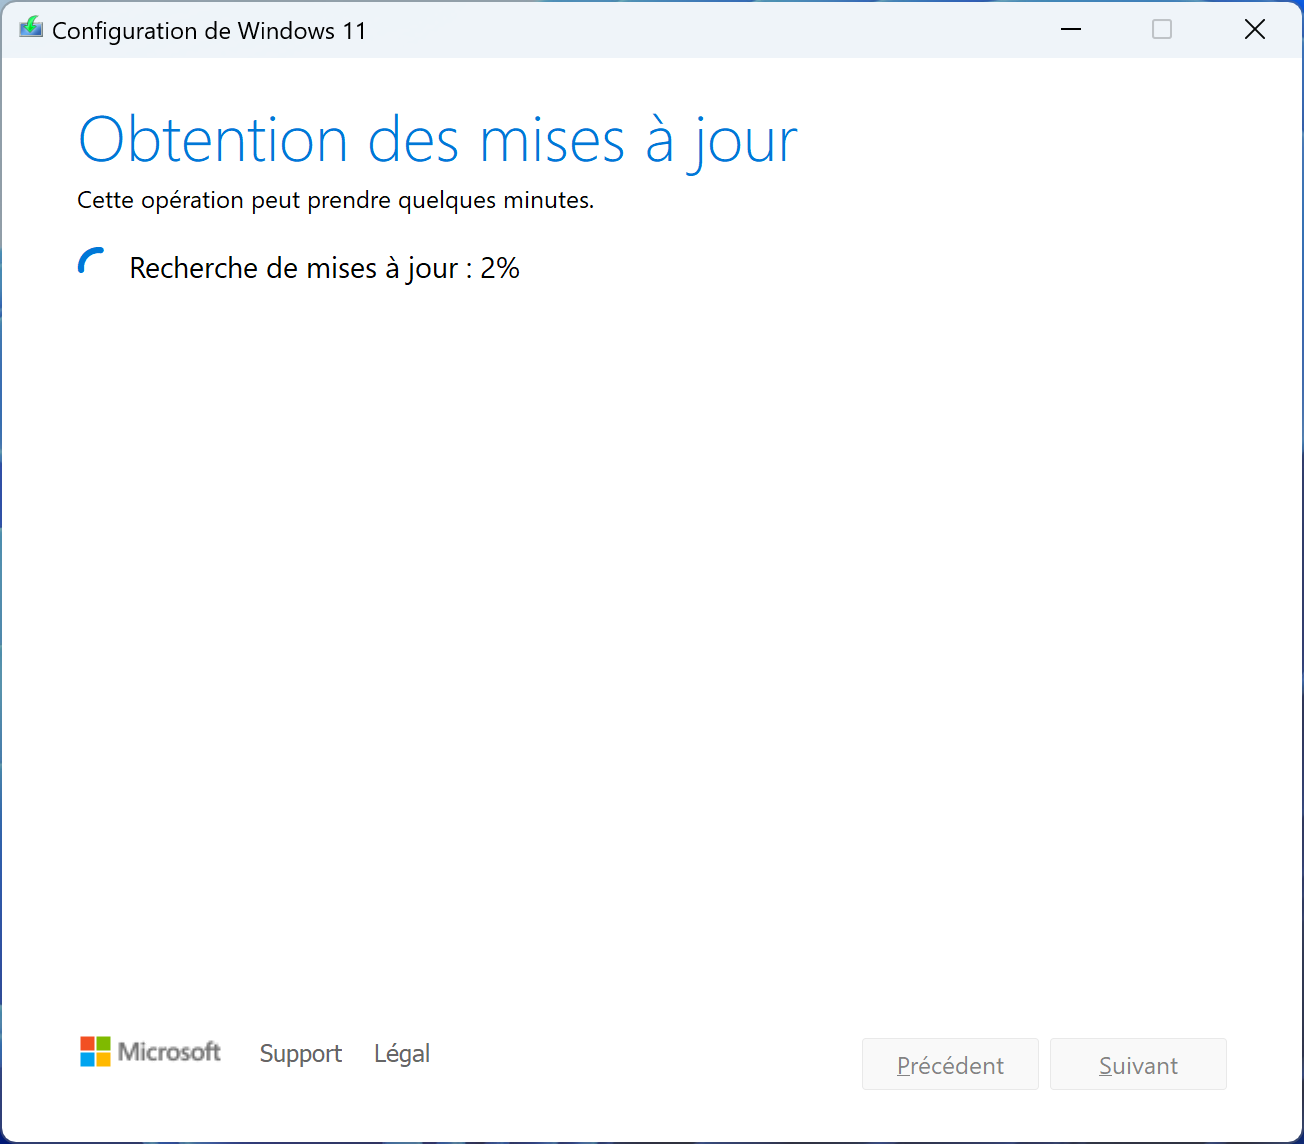Click the status 'Recherche de mises à jour : 2%'

tap(325, 268)
